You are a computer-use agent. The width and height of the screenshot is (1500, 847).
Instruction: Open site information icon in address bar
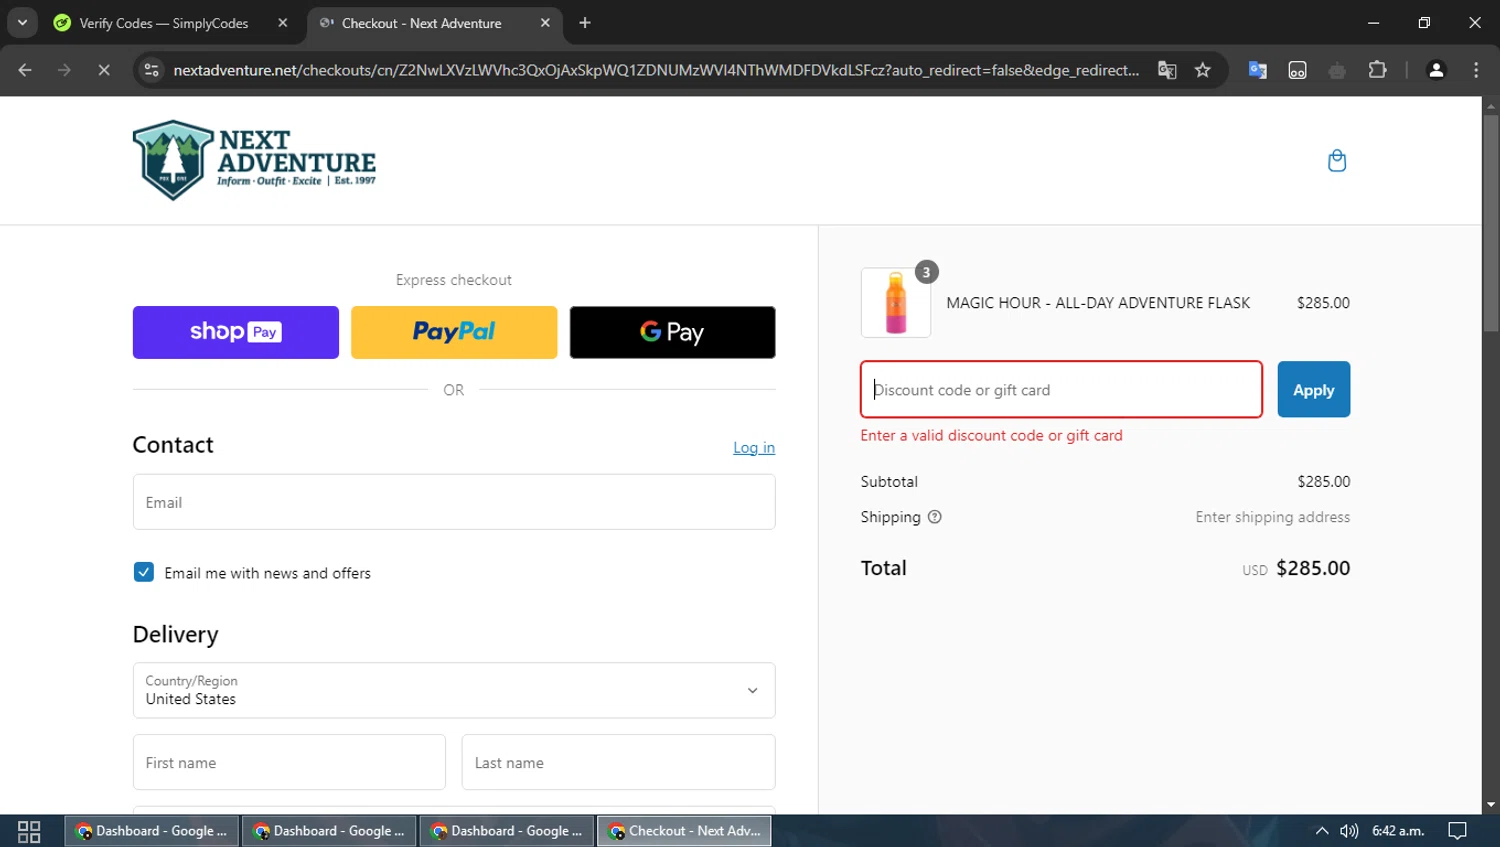pos(151,70)
